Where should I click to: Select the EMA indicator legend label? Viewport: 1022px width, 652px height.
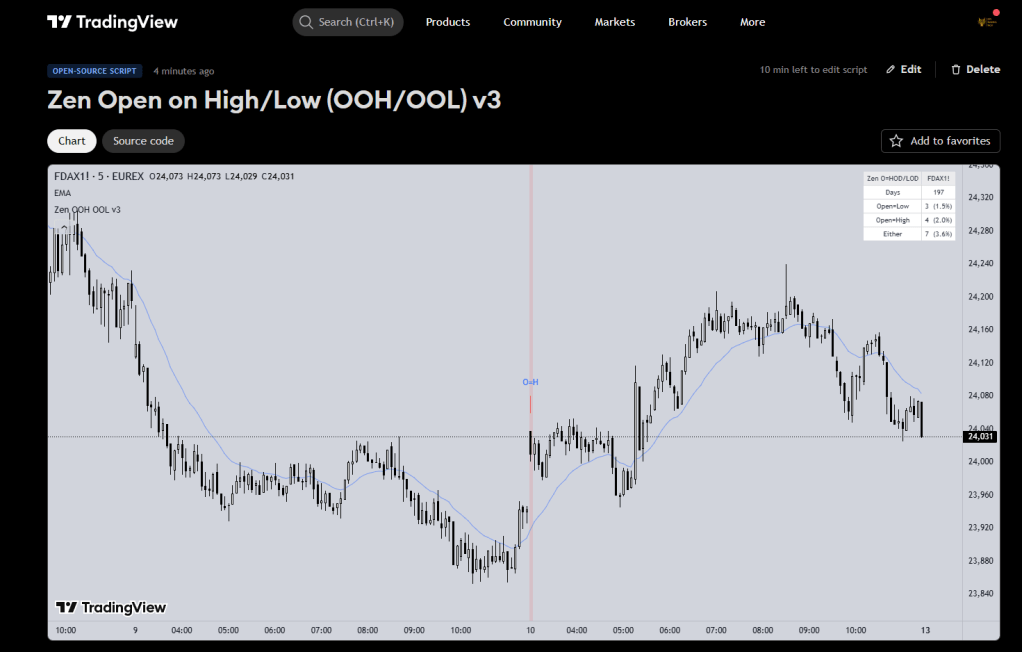tap(62, 192)
